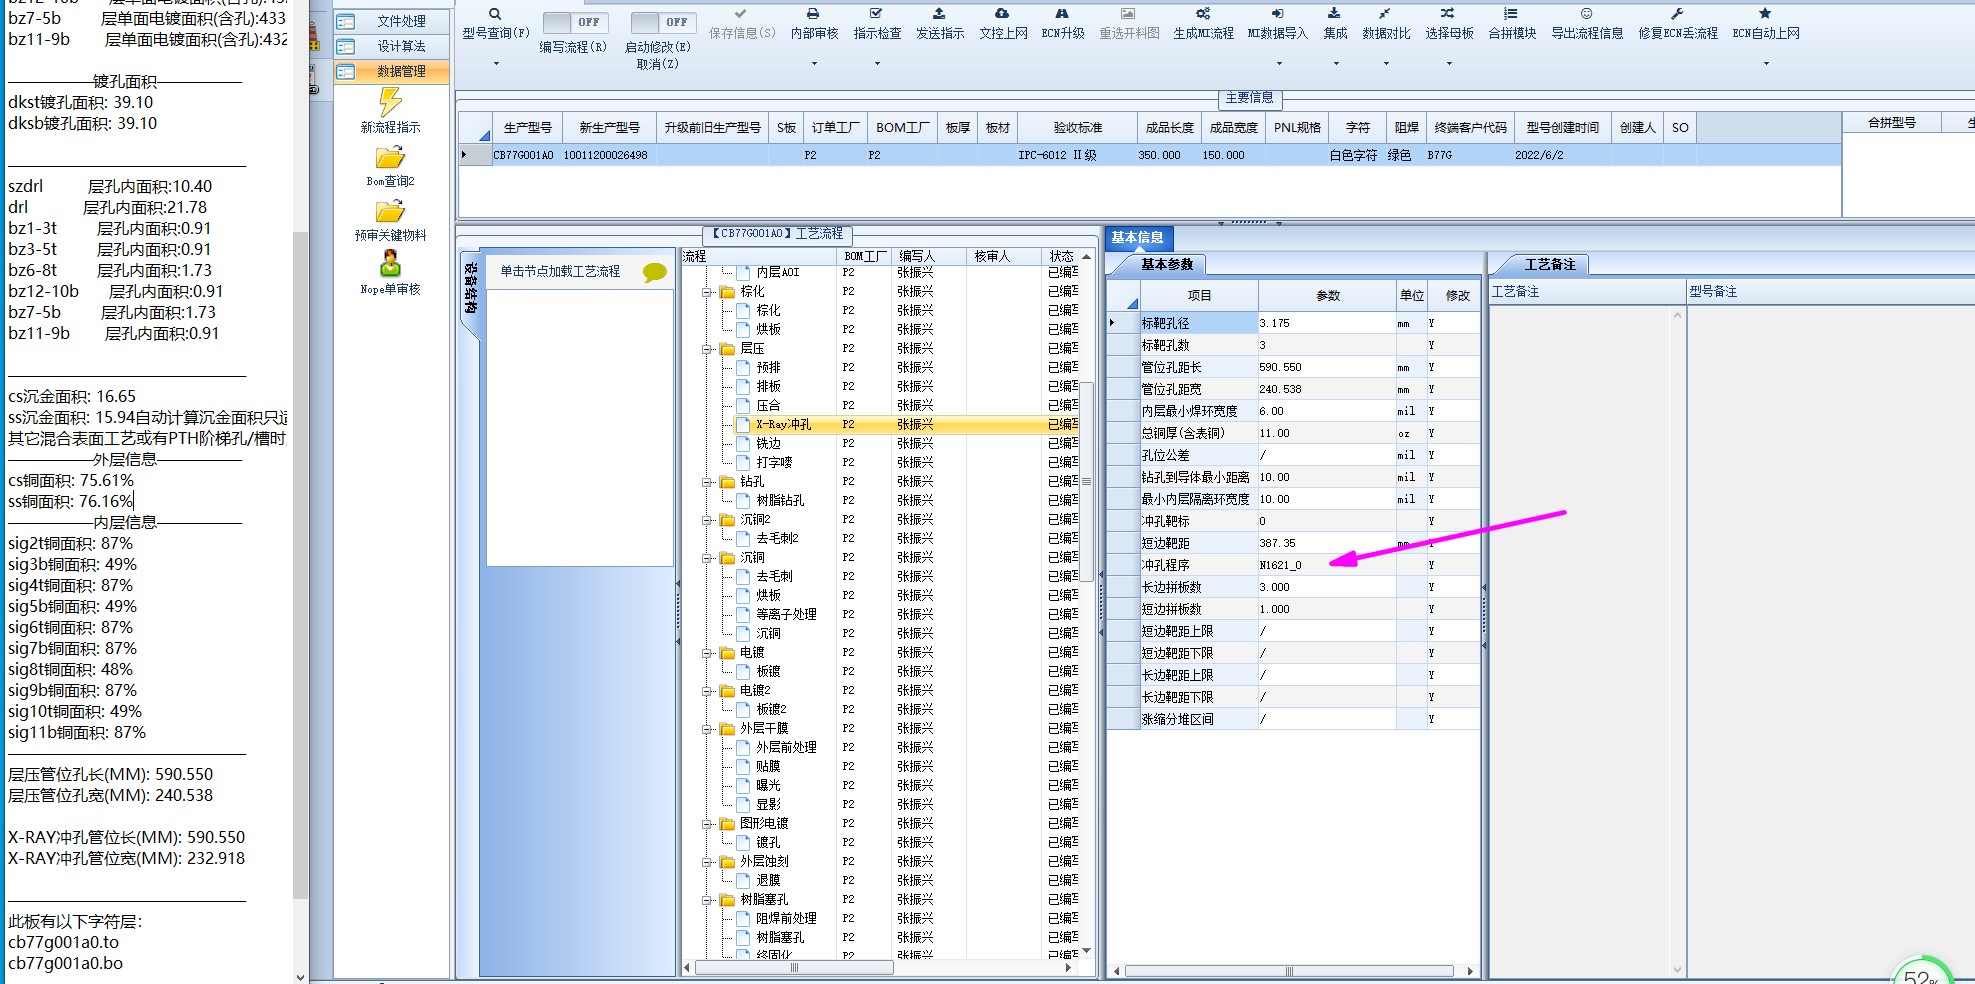Click the 合拼模块 list icon
The height and width of the screenshot is (984, 1975).
pos(1510,14)
